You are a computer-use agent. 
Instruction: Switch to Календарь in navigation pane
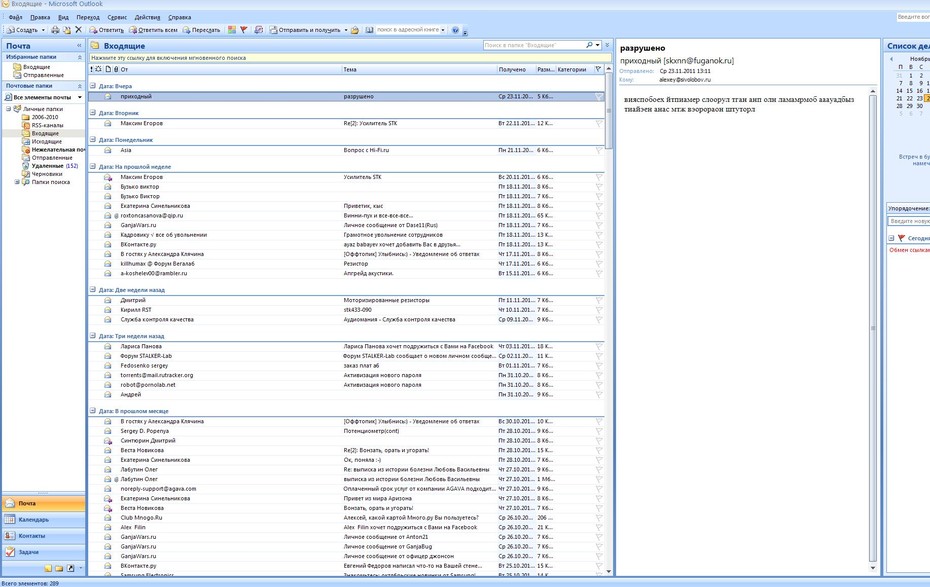pyautogui.click(x=43, y=519)
